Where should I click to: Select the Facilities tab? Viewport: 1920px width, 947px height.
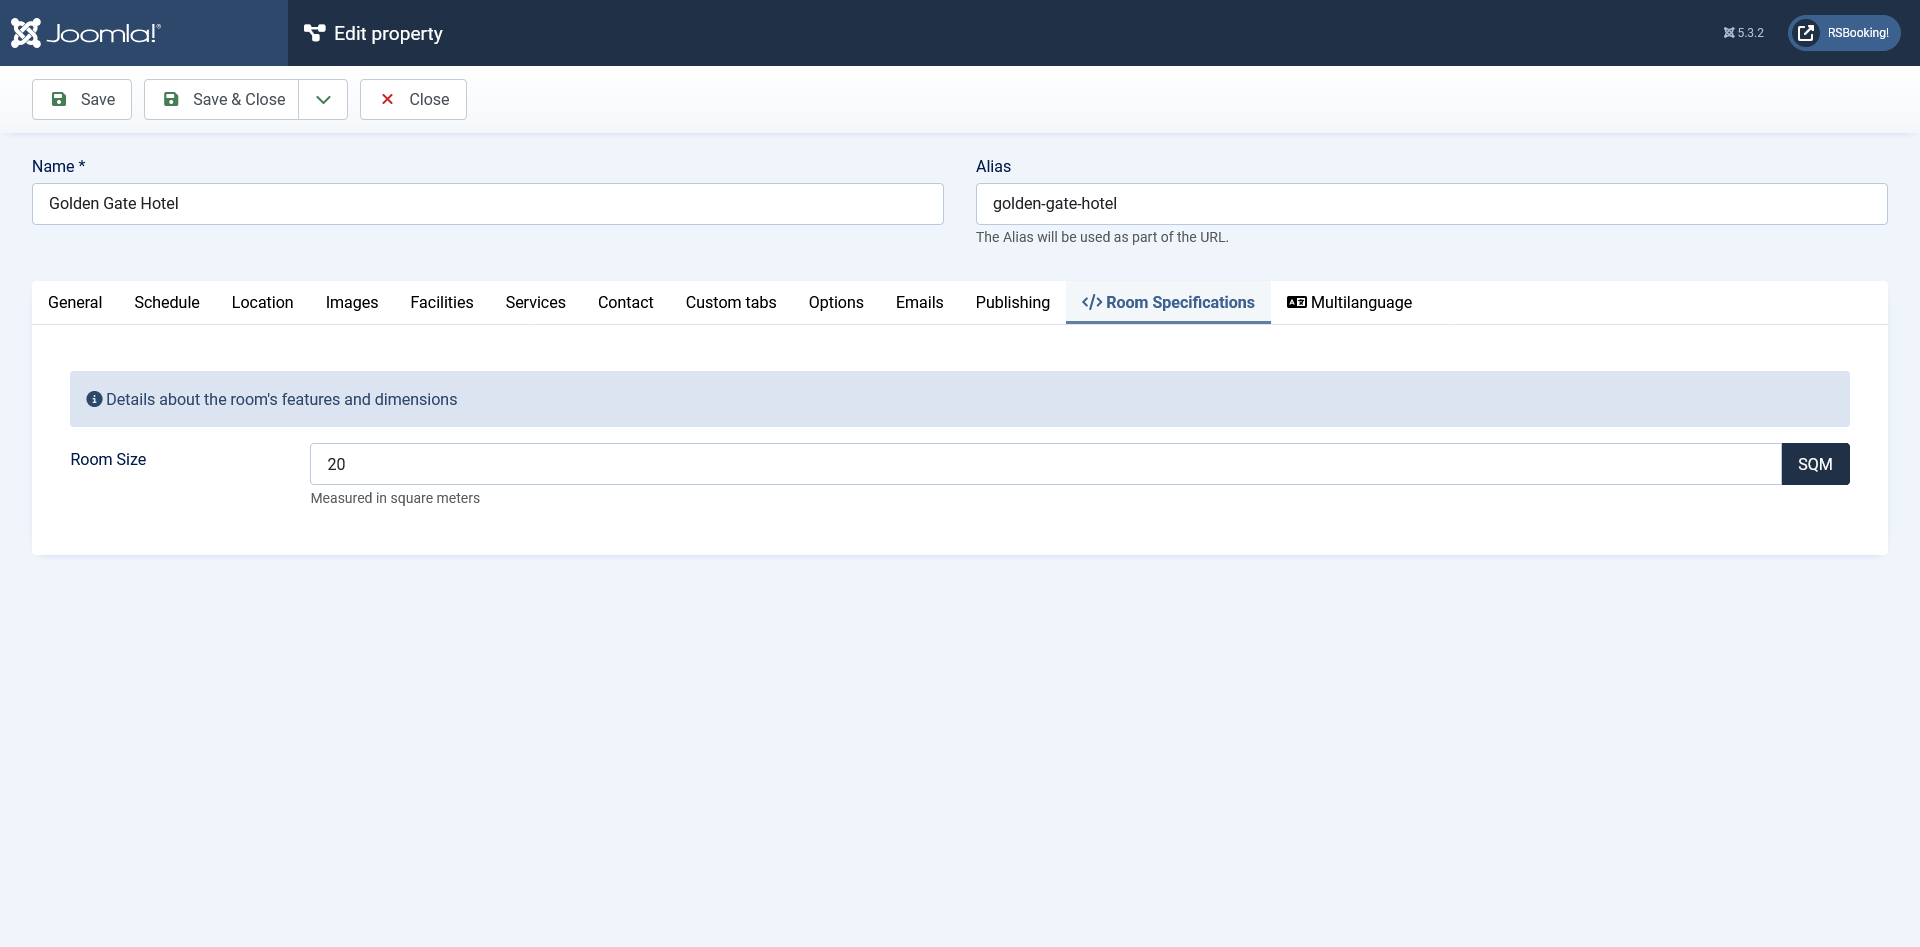442,302
